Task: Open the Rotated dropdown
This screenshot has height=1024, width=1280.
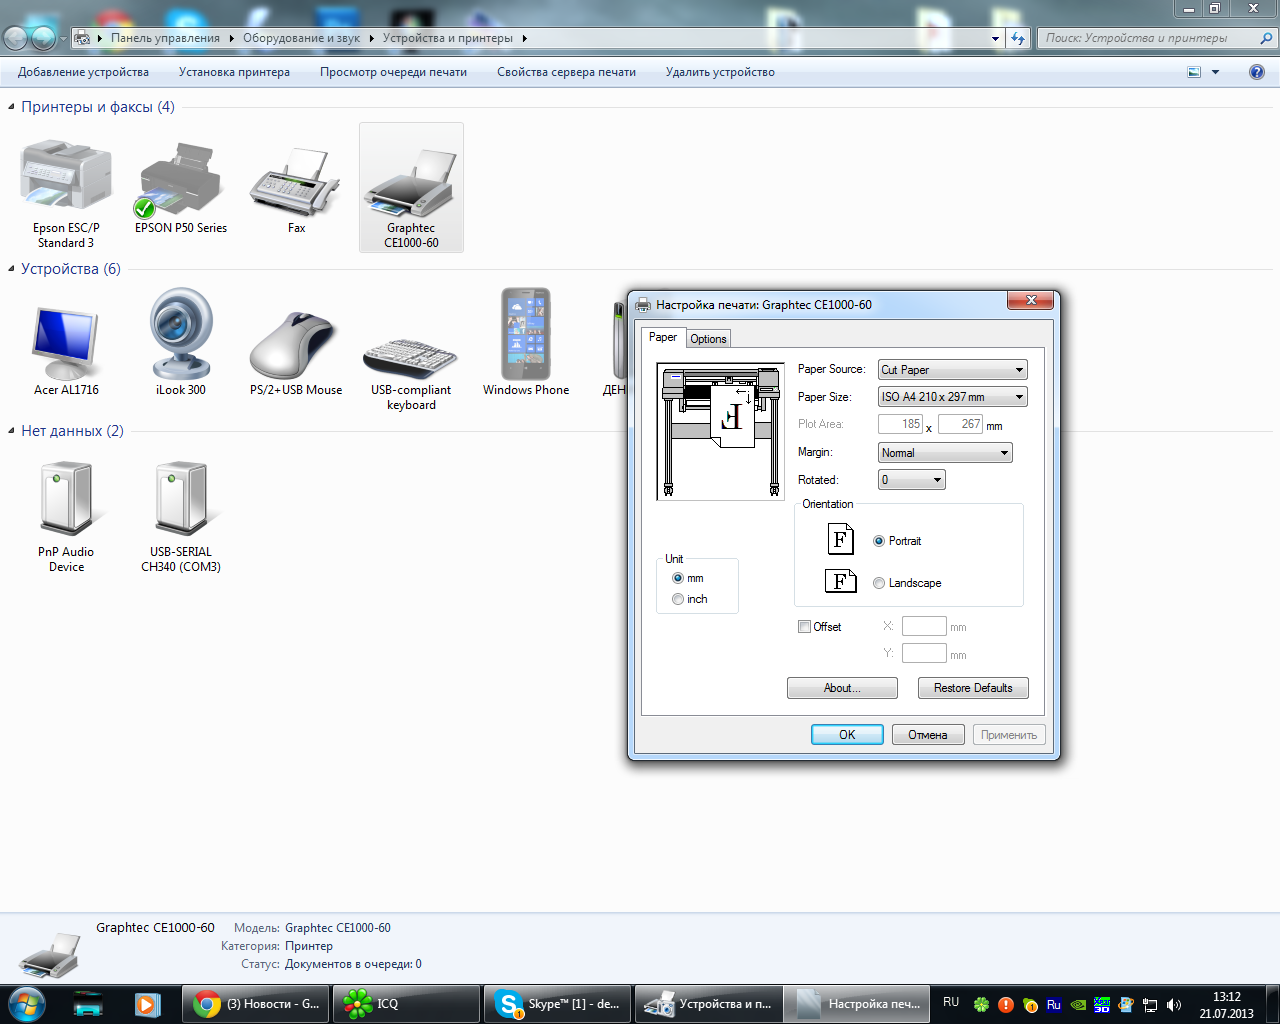Action: [912, 480]
